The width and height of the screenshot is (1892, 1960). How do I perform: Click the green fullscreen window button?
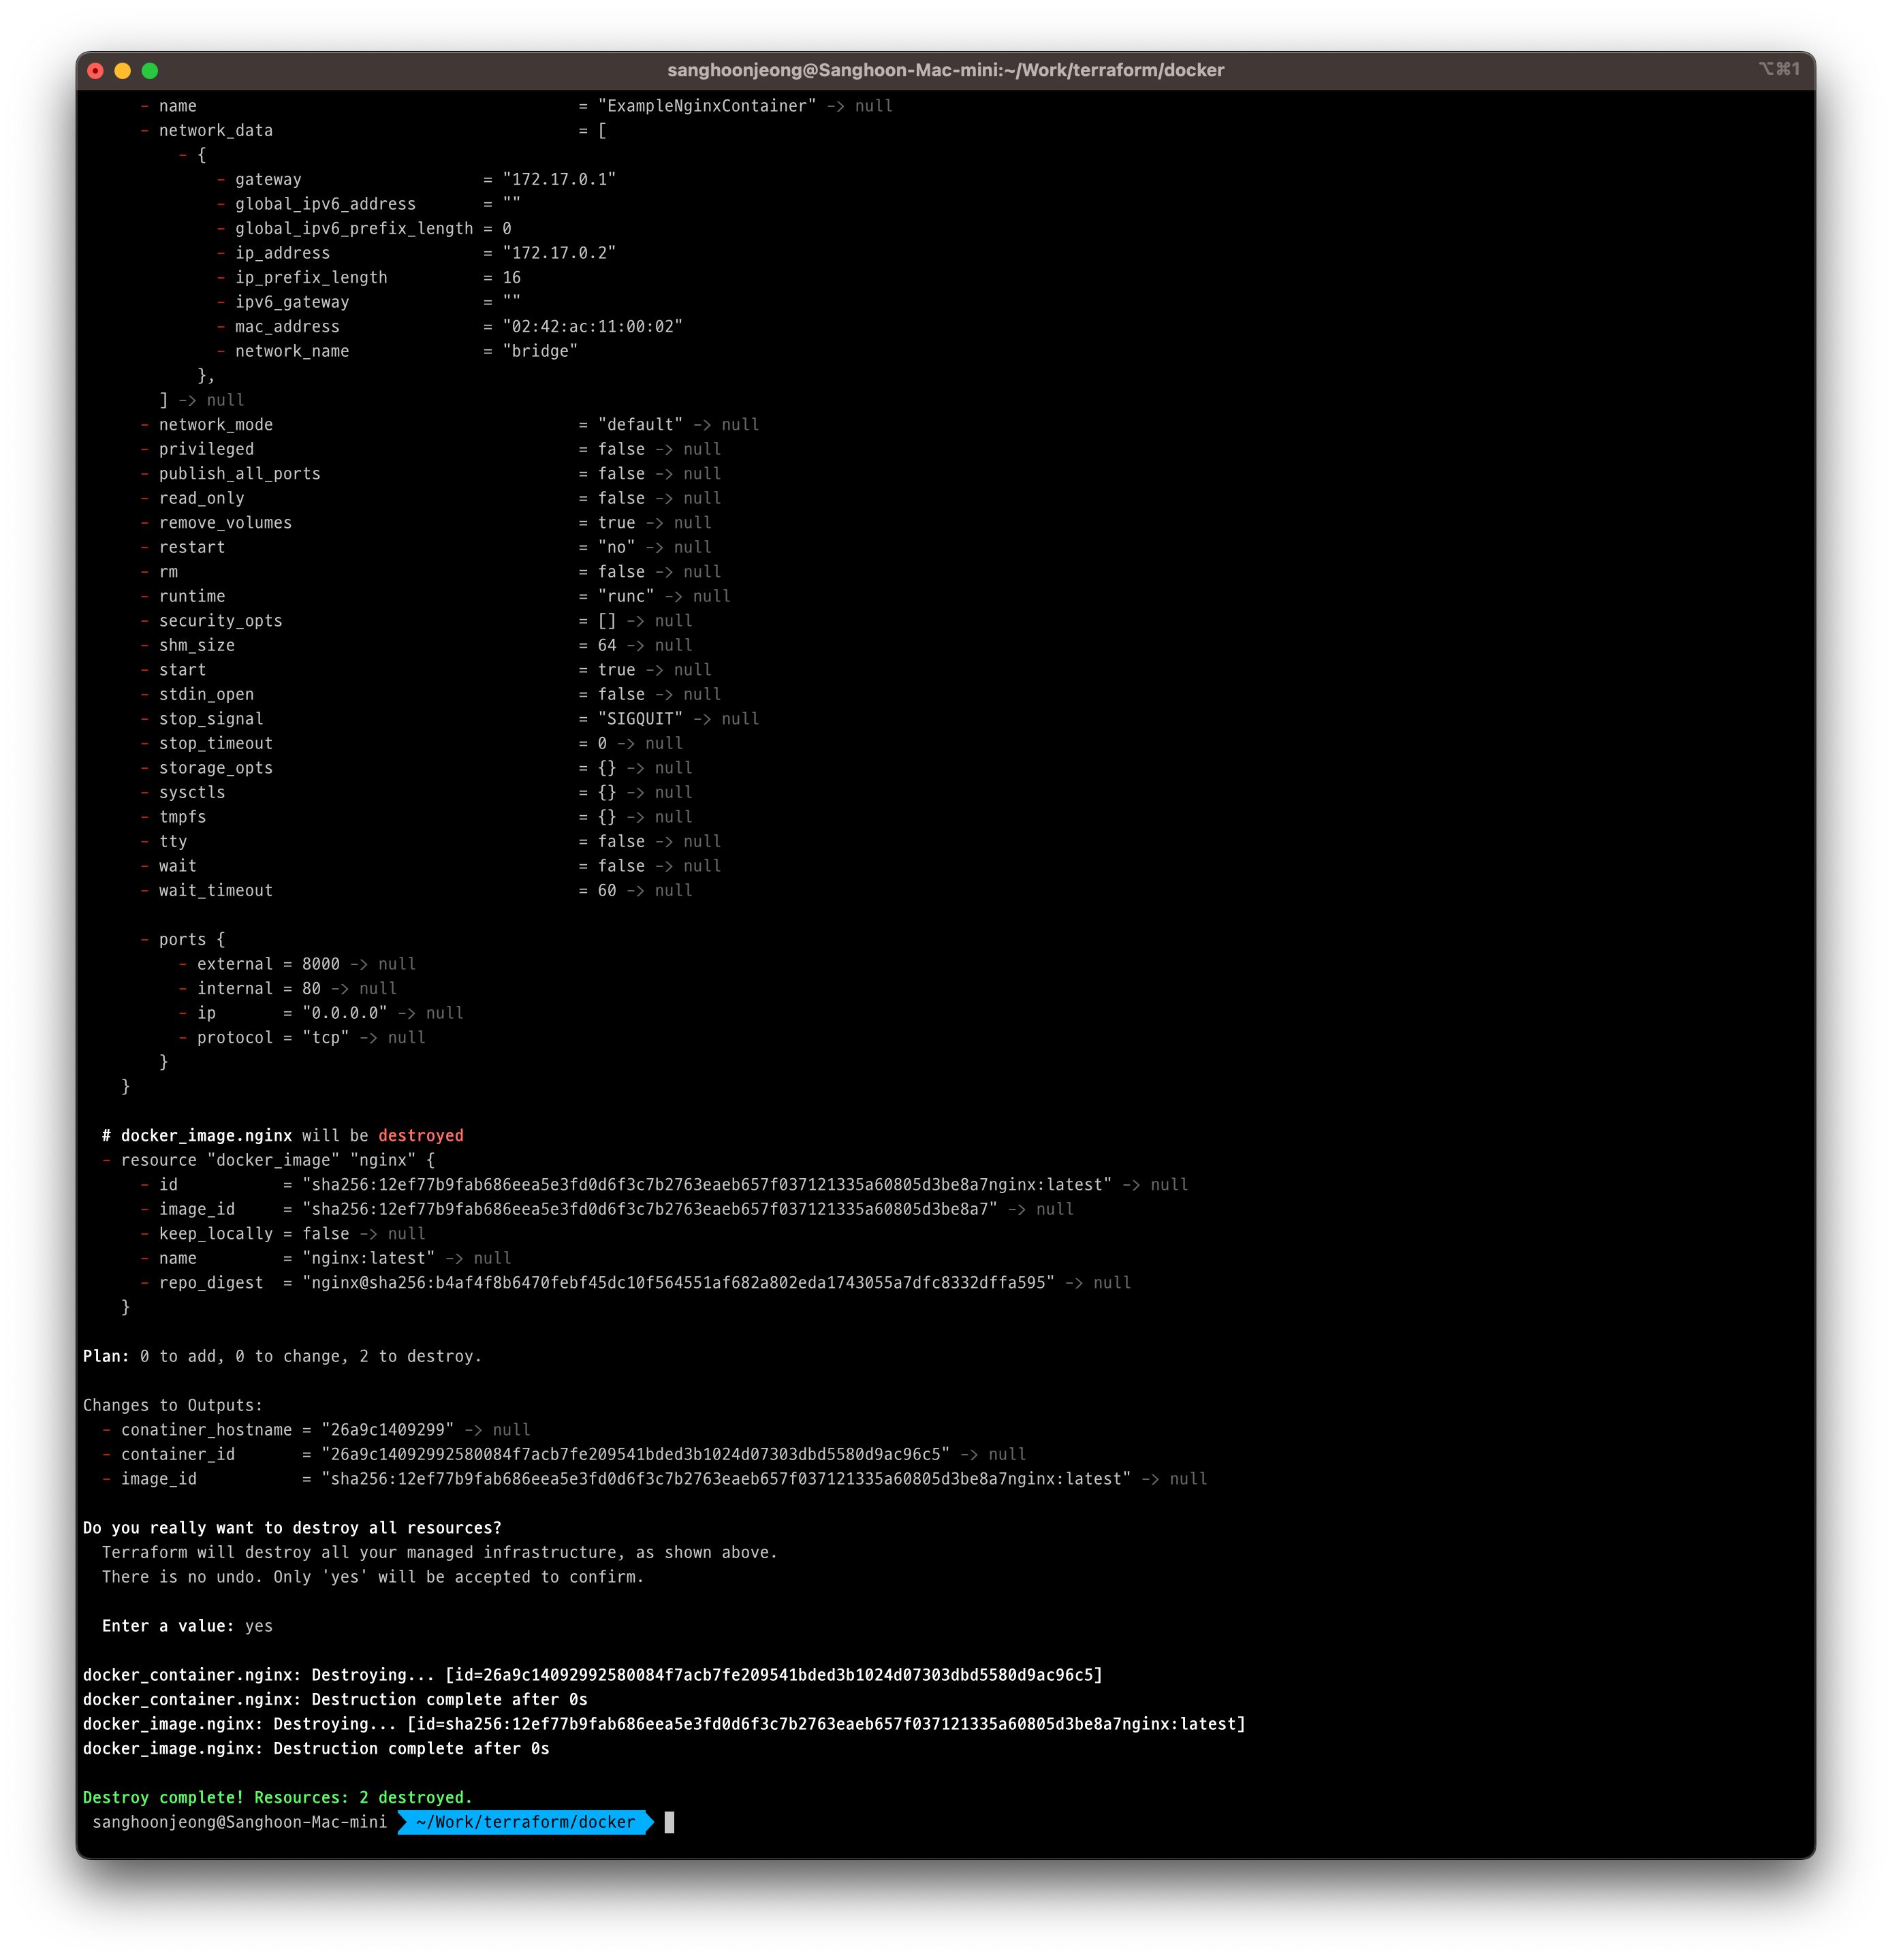[150, 71]
